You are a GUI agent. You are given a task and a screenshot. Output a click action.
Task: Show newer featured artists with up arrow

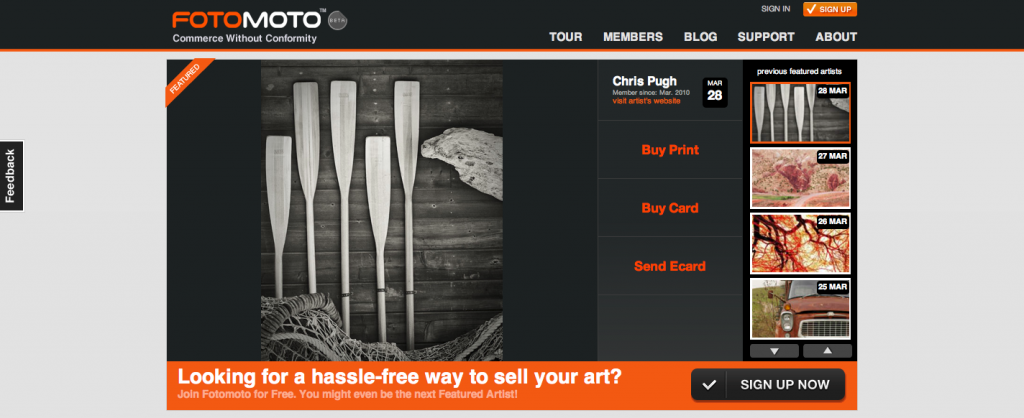tap(827, 351)
